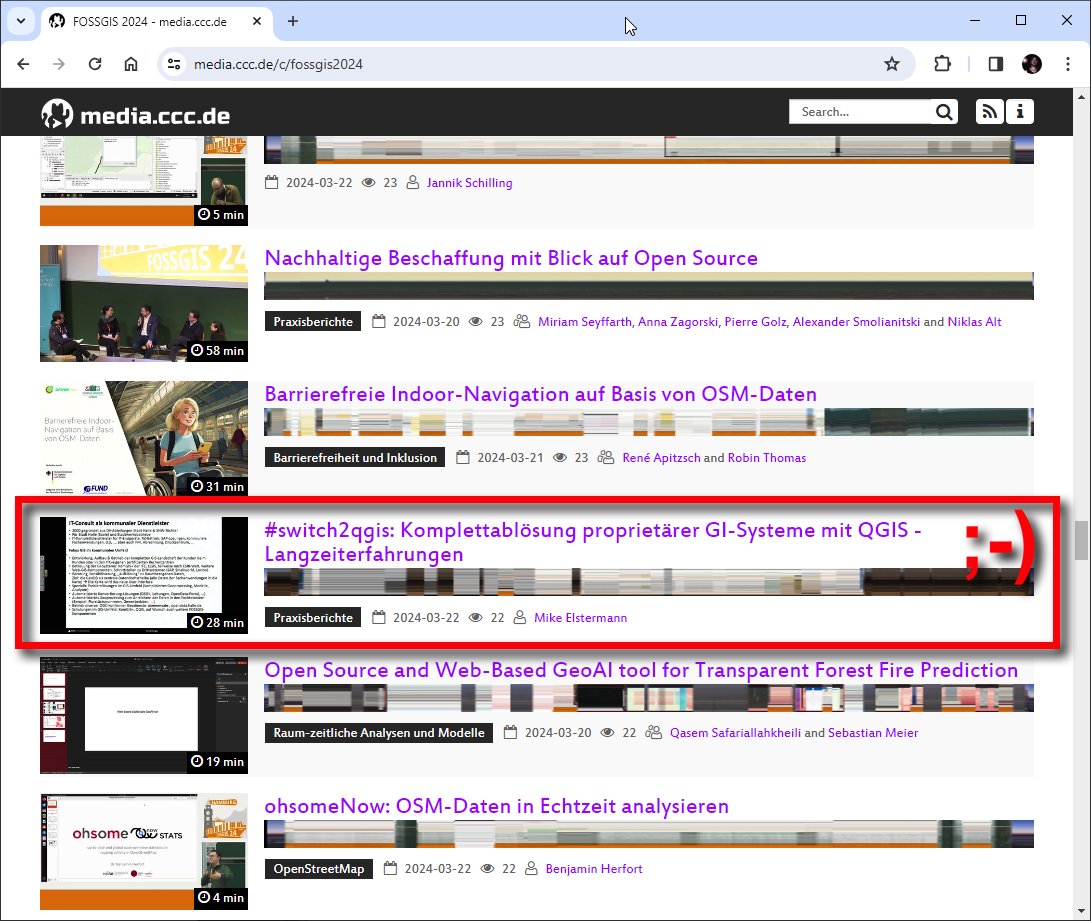
Task: Close the FOSSGIS 2024 tab
Action: (x=257, y=21)
